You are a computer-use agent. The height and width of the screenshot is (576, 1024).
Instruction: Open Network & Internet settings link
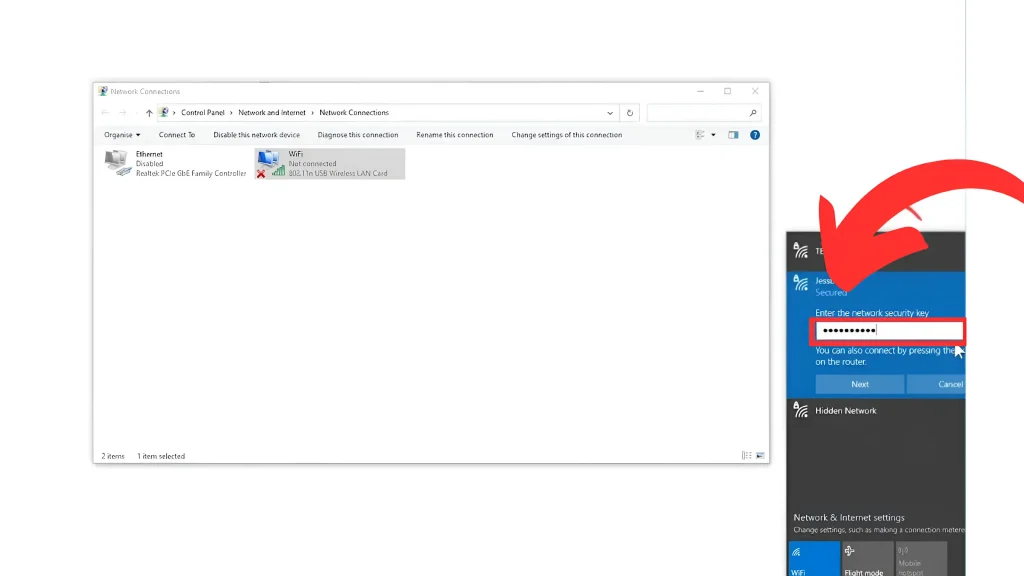[x=849, y=518]
